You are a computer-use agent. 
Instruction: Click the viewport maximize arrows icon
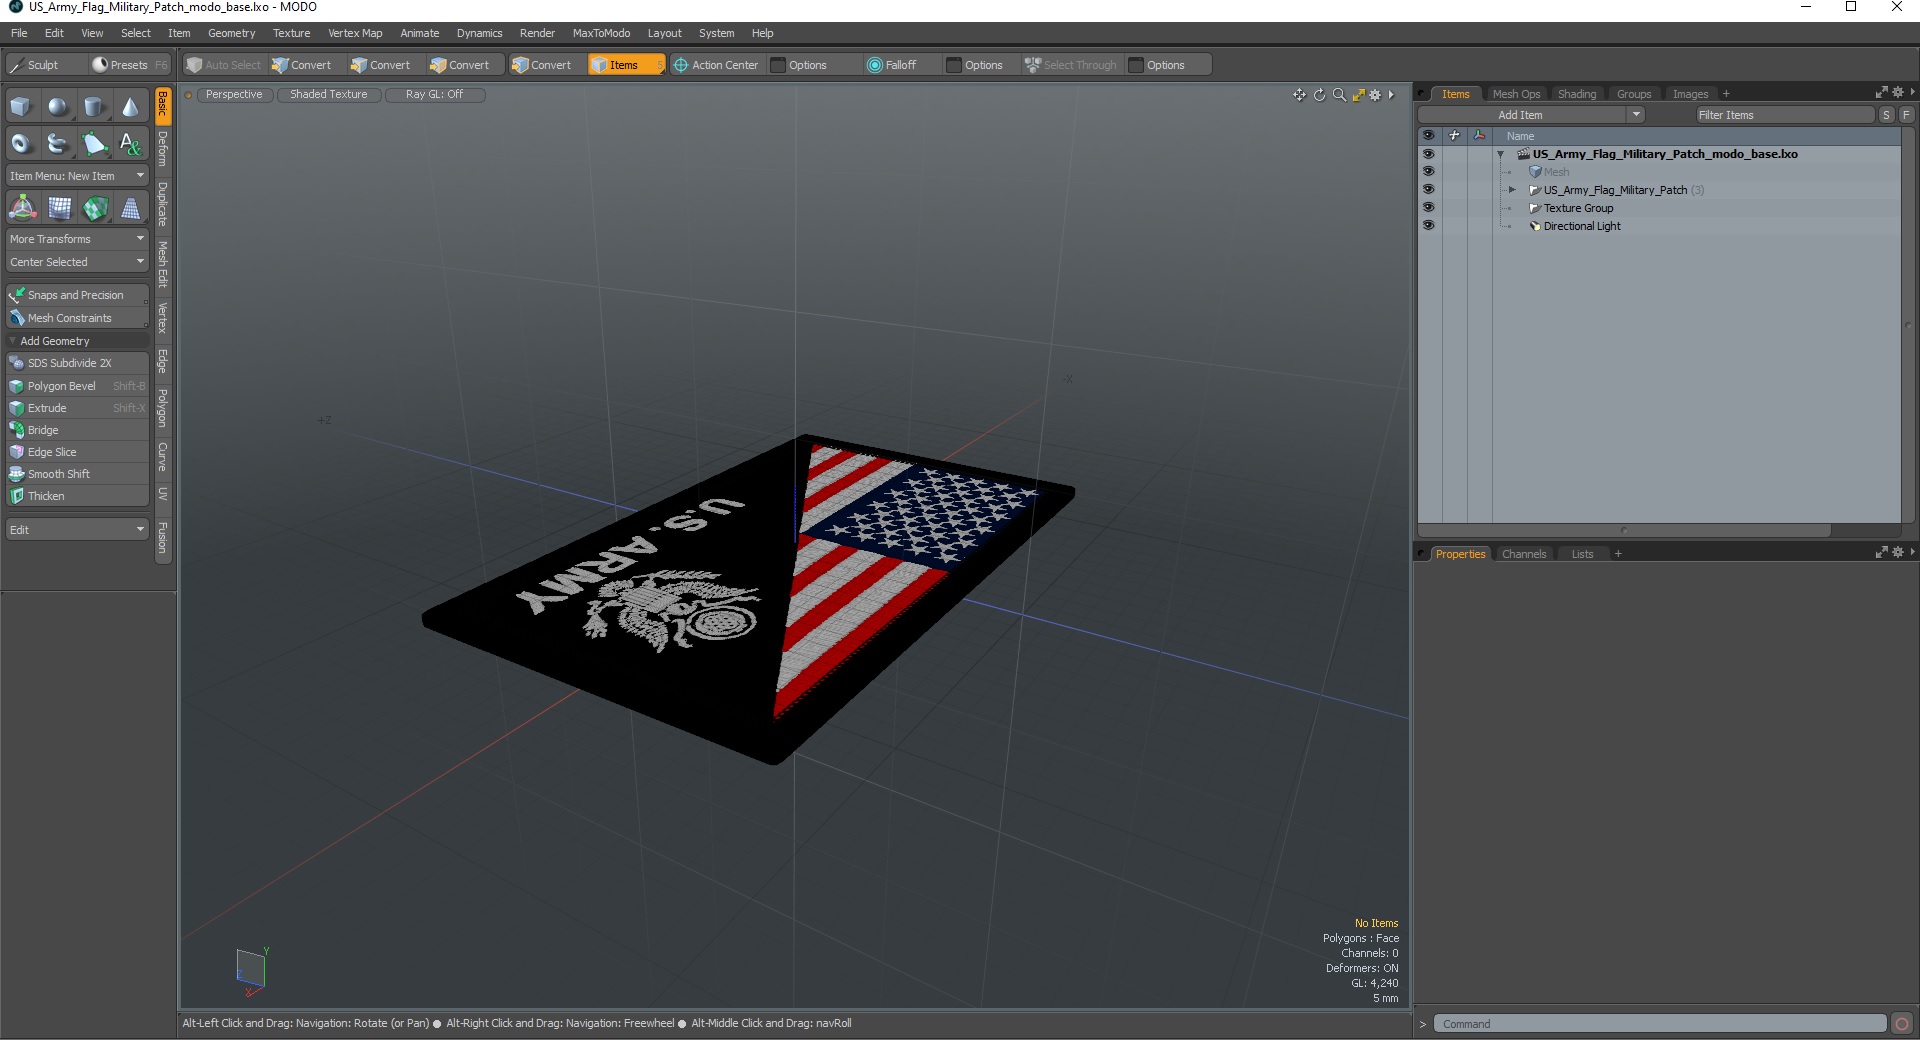(x=1358, y=95)
